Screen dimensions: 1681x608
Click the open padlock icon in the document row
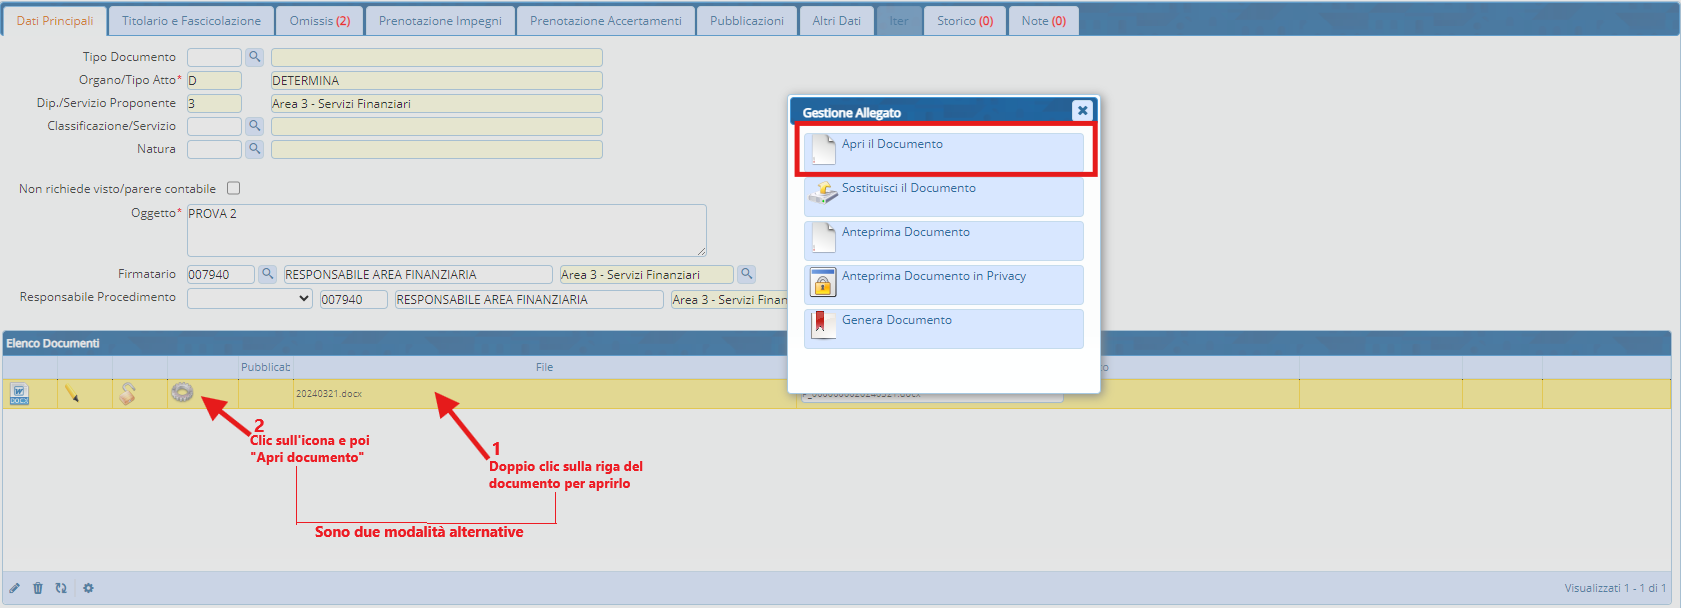tap(127, 394)
